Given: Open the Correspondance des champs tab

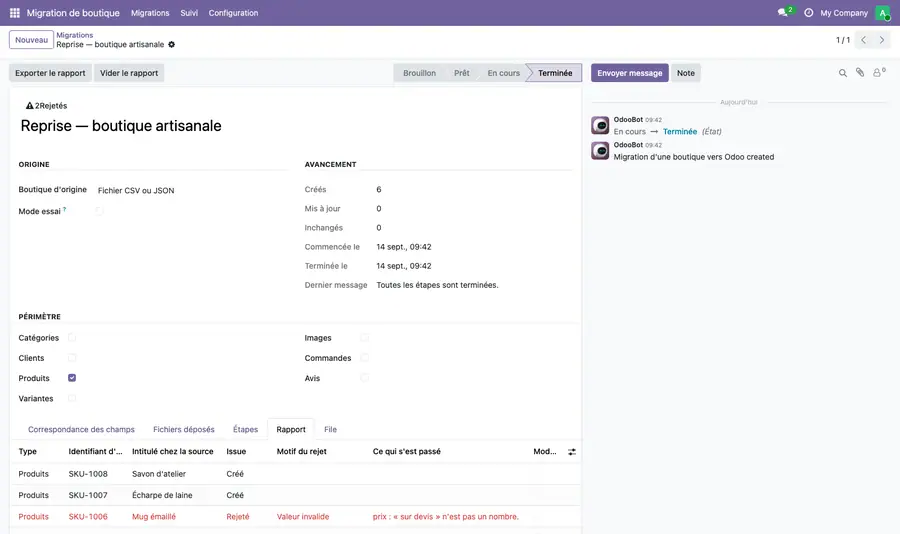Looking at the screenshot, I should (82, 429).
